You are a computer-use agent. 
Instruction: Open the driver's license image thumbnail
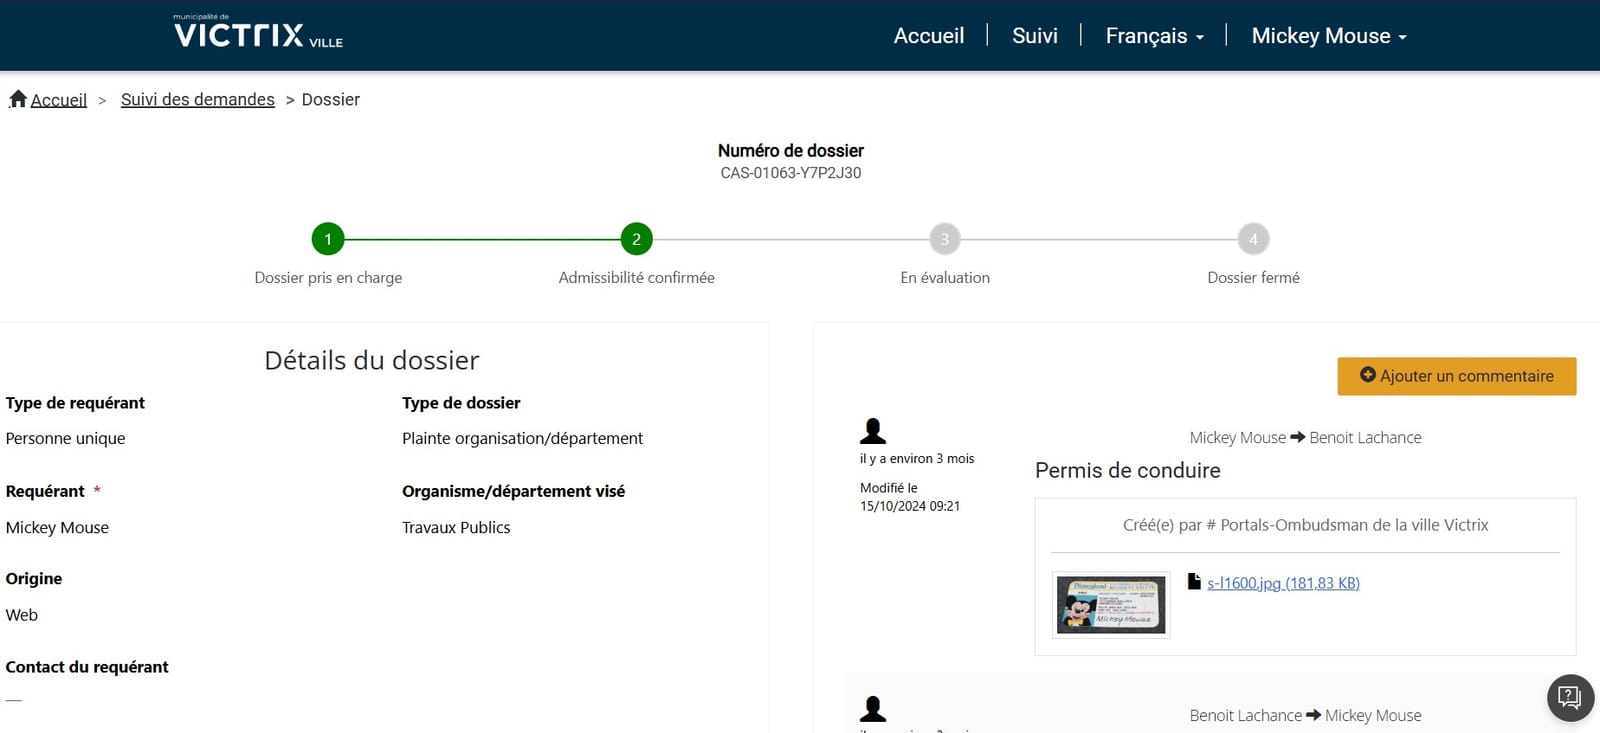[x=1111, y=604]
